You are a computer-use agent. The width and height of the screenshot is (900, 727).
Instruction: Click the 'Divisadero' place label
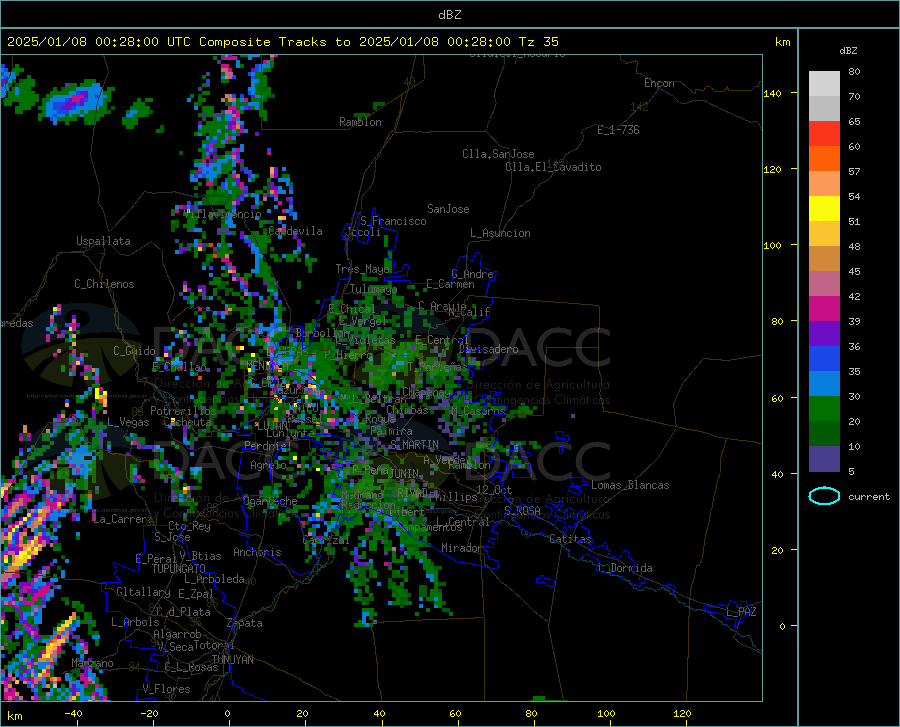(x=488, y=349)
